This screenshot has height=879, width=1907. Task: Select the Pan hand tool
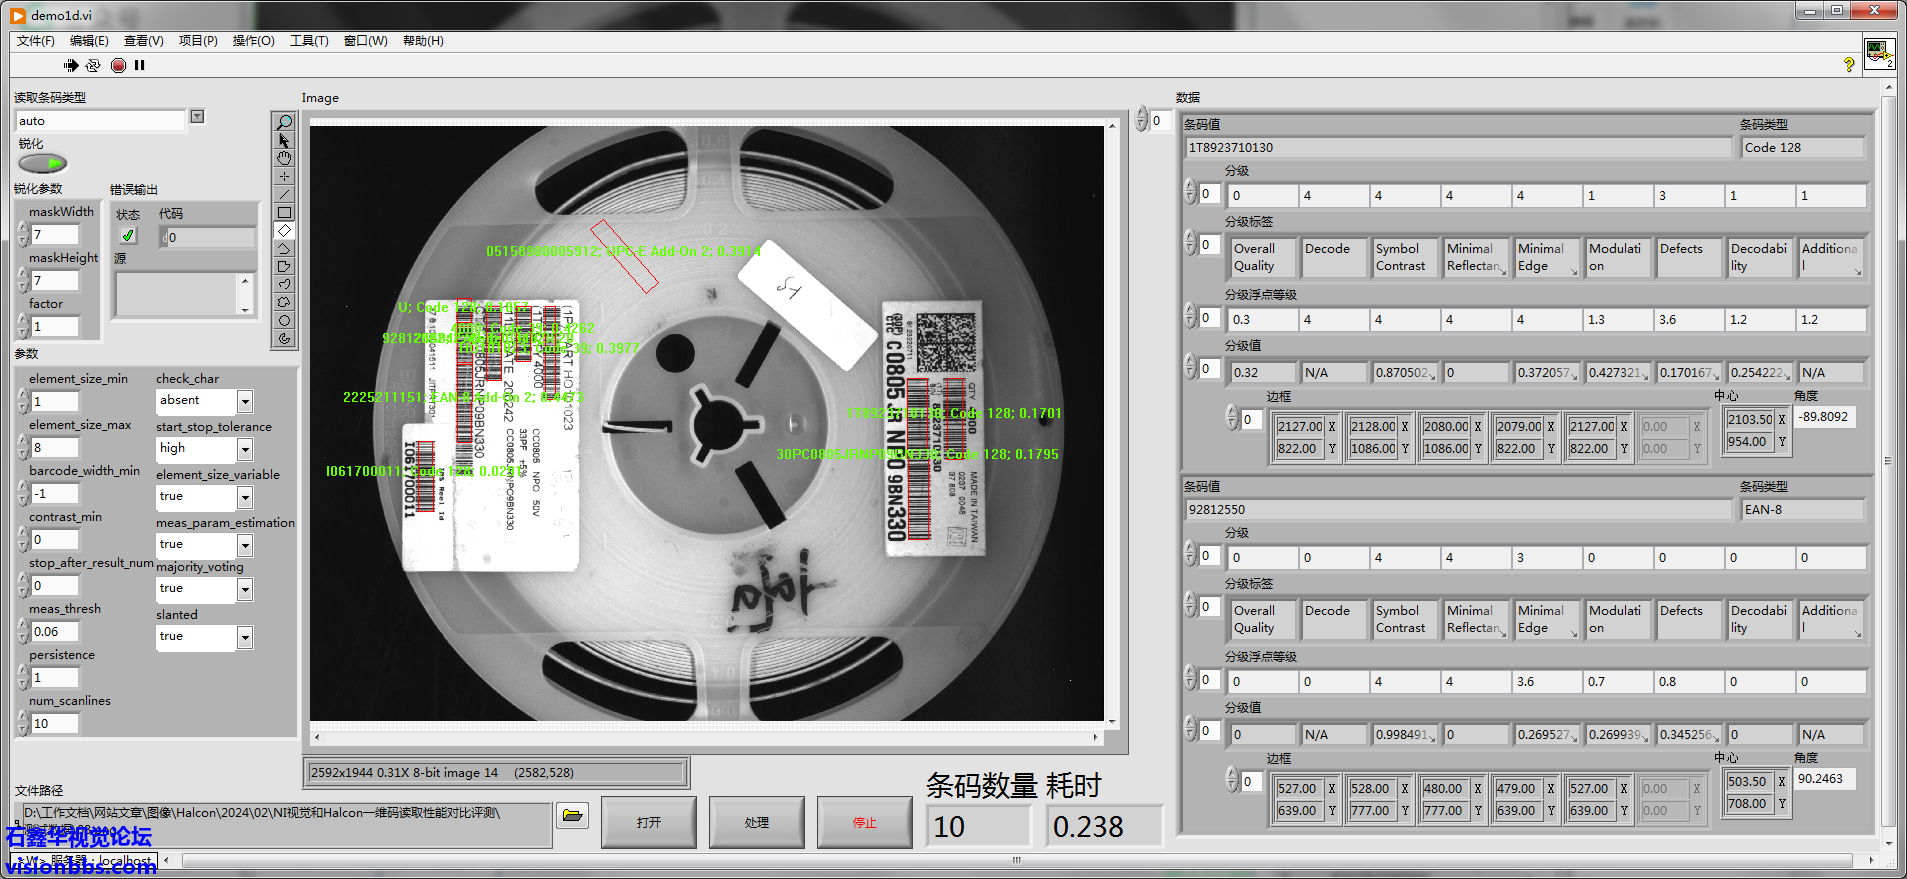[x=284, y=158]
